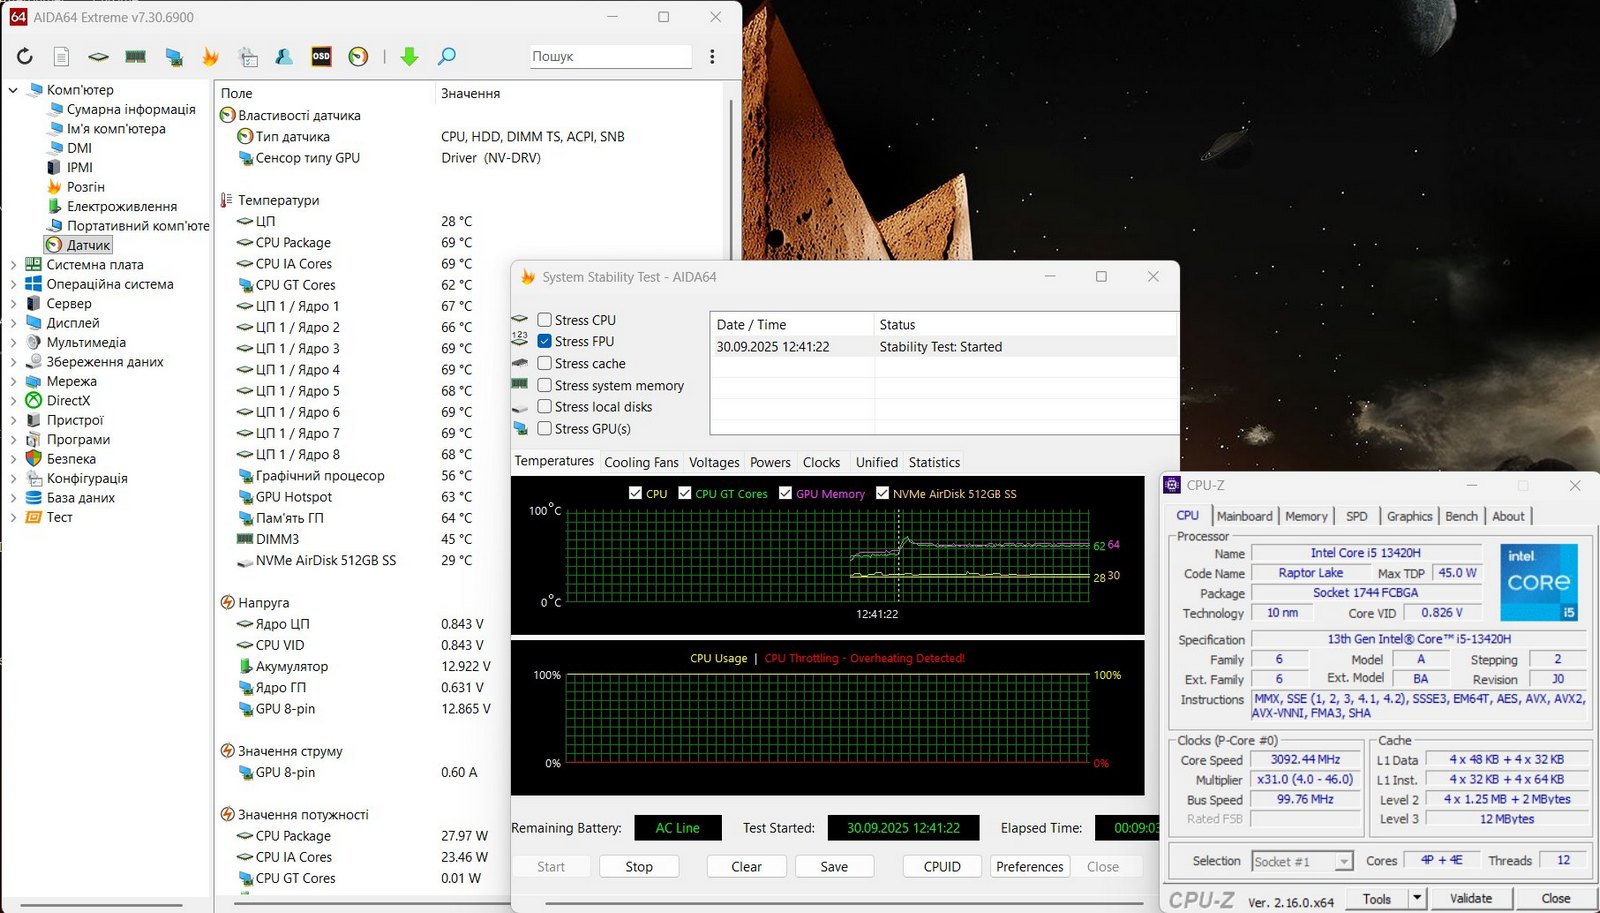Open the three-dot menu in AIDA64 toolbar
This screenshot has width=1600, height=913.
tap(712, 57)
